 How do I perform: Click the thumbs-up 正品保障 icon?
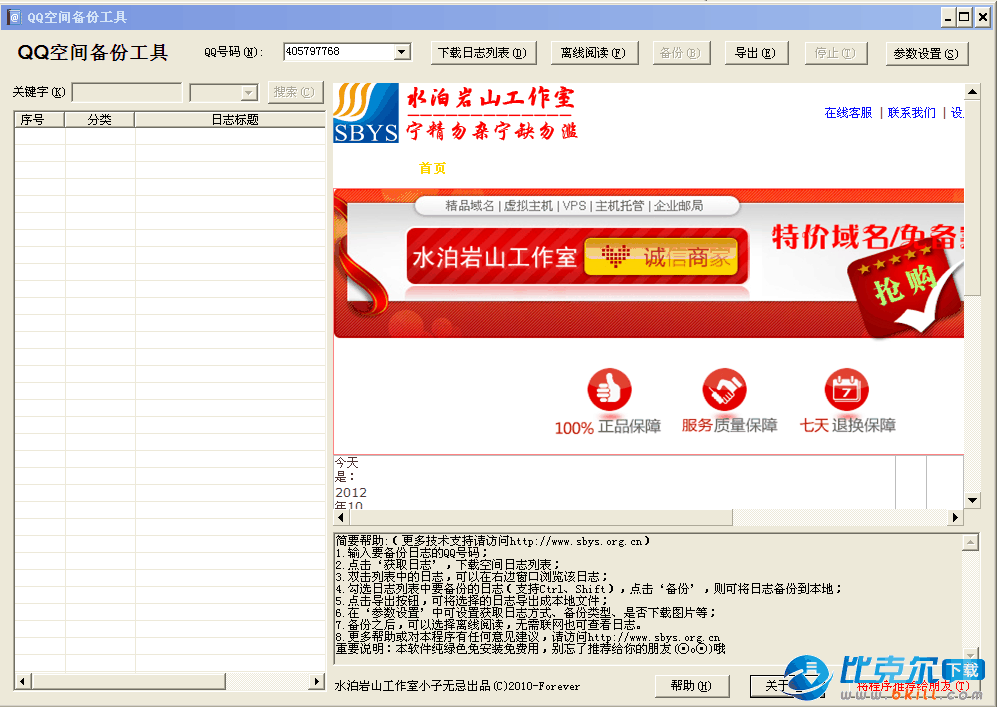click(x=609, y=389)
